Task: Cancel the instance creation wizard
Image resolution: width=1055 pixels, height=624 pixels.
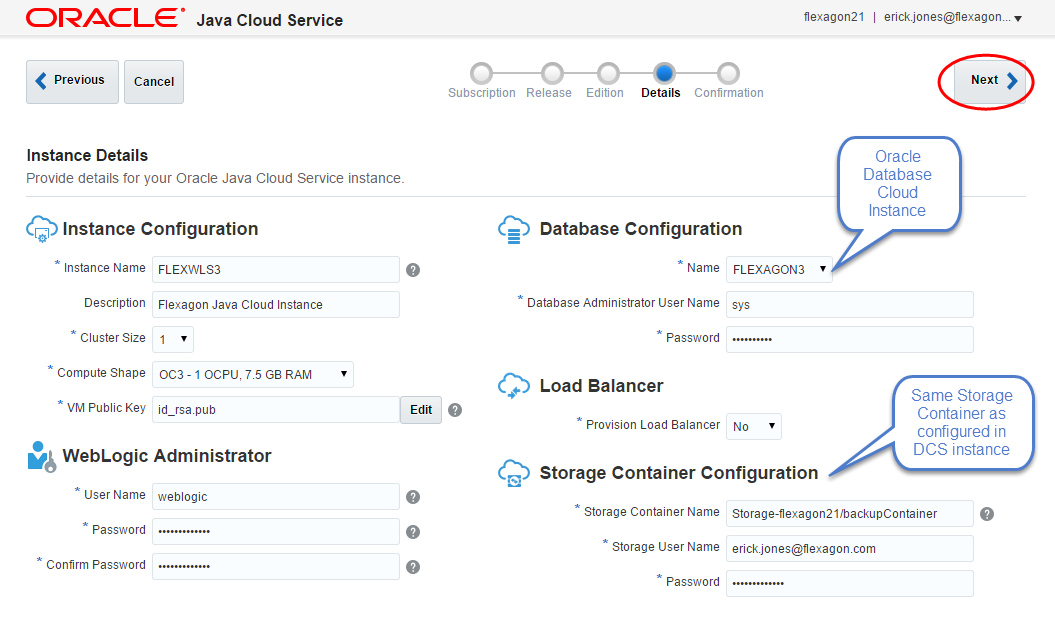Action: point(153,81)
